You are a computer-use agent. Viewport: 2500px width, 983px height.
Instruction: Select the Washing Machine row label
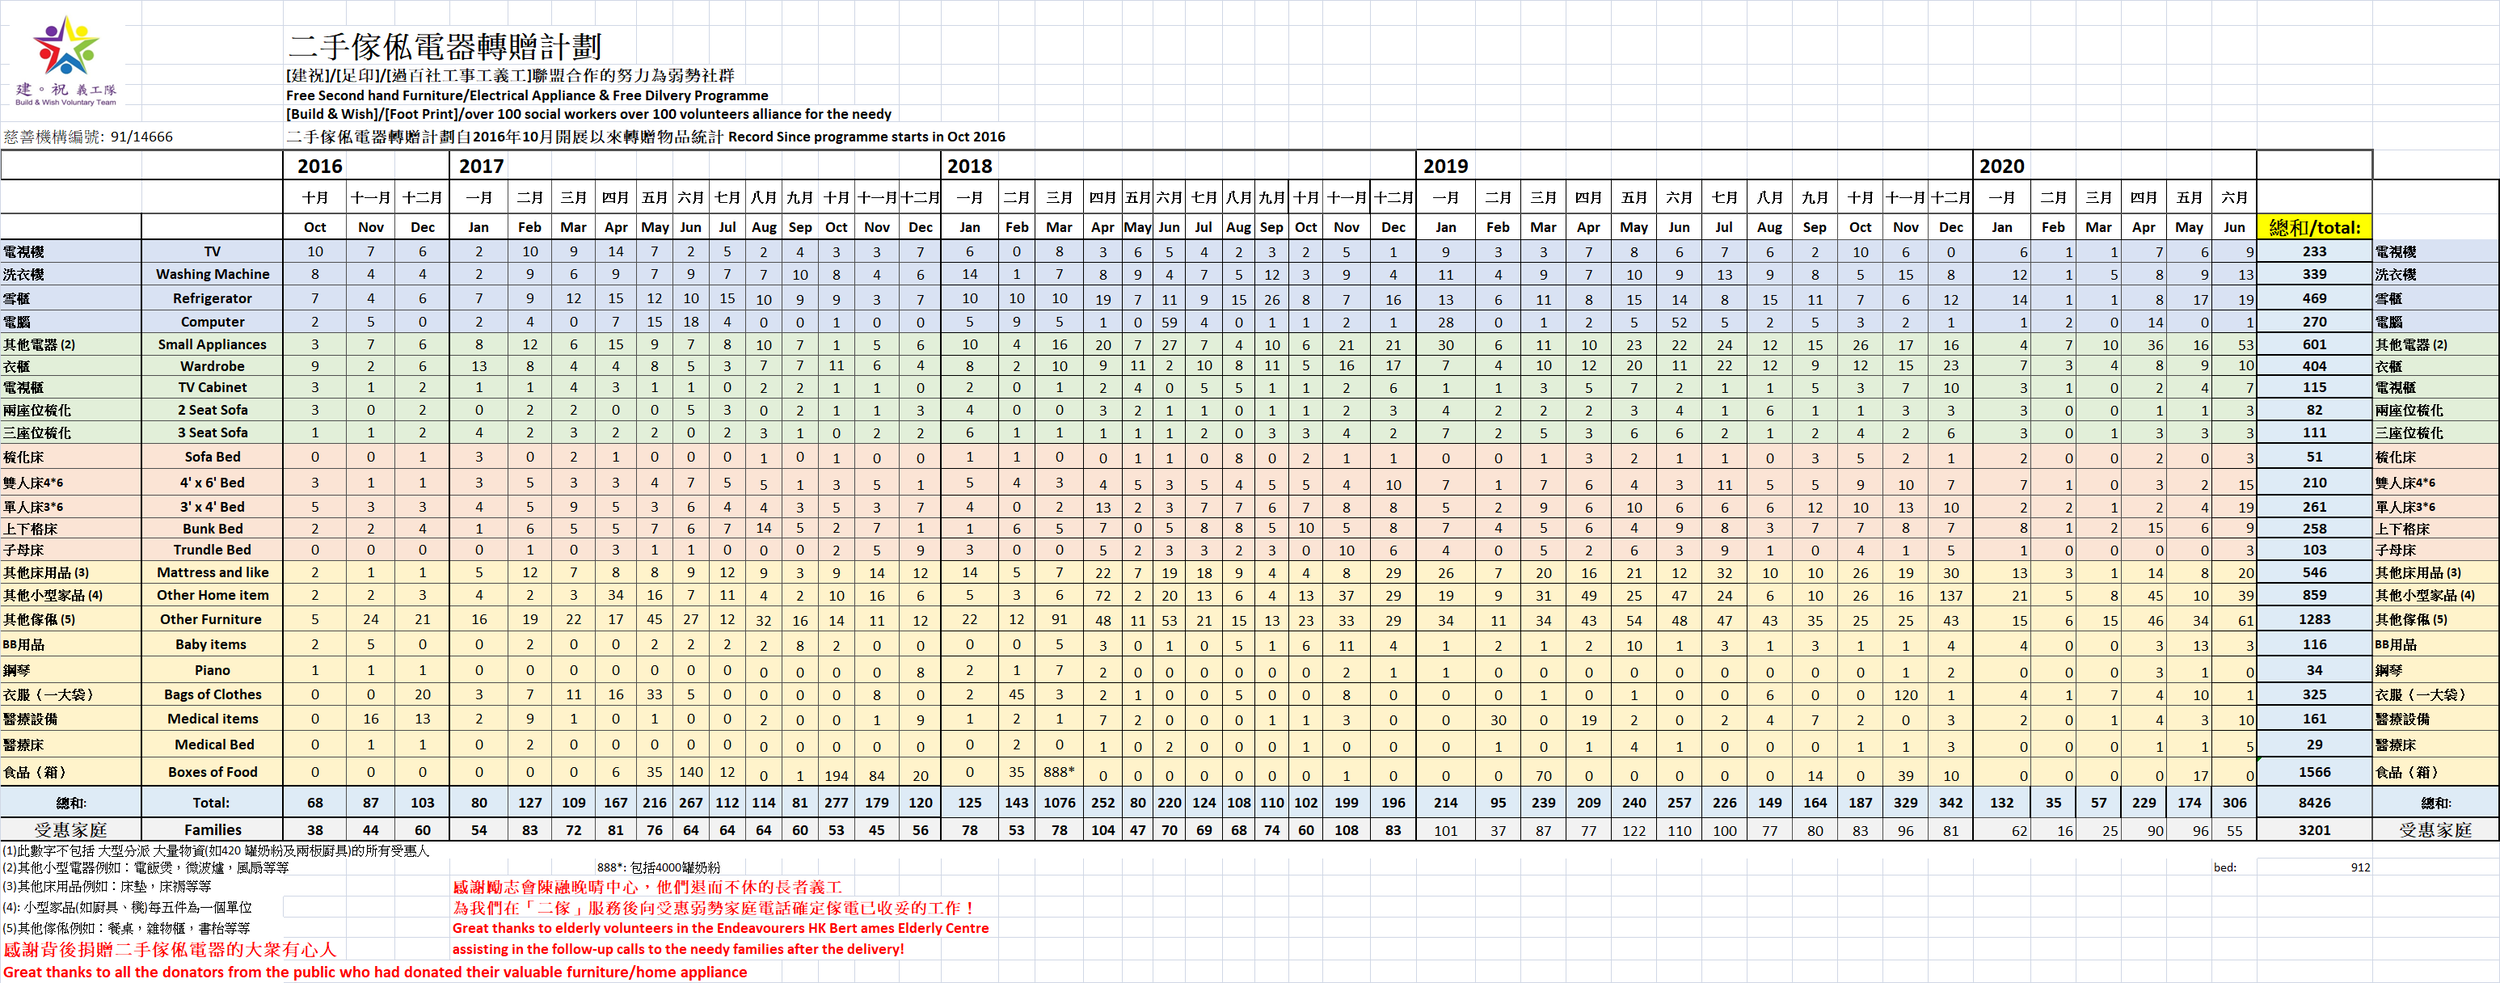212,274
